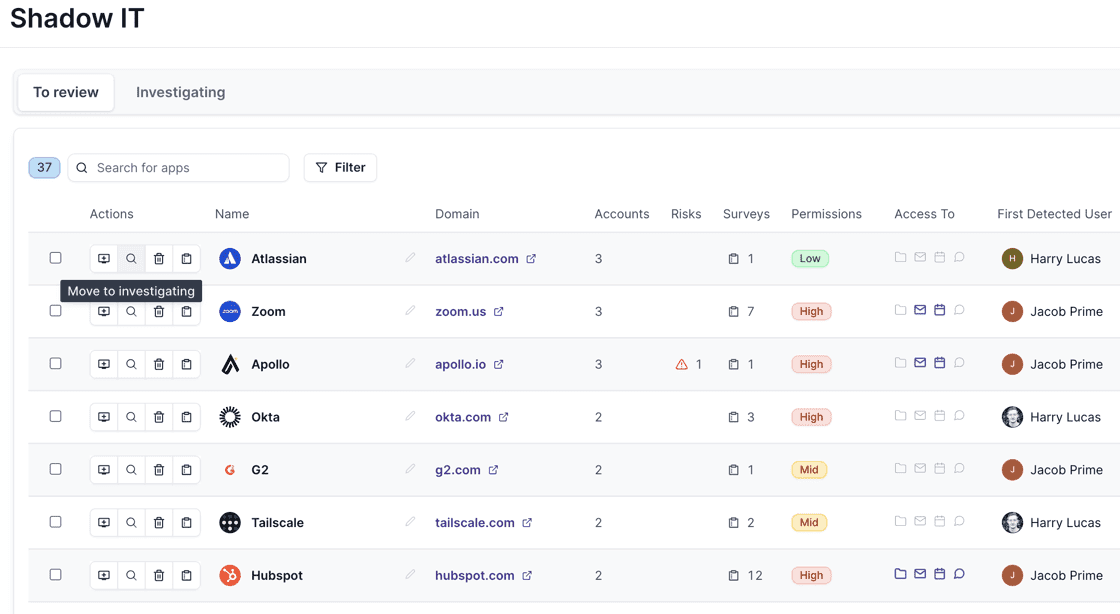Click First Detected User column header
Viewport: 1120px width, 614px height.
click(1054, 213)
